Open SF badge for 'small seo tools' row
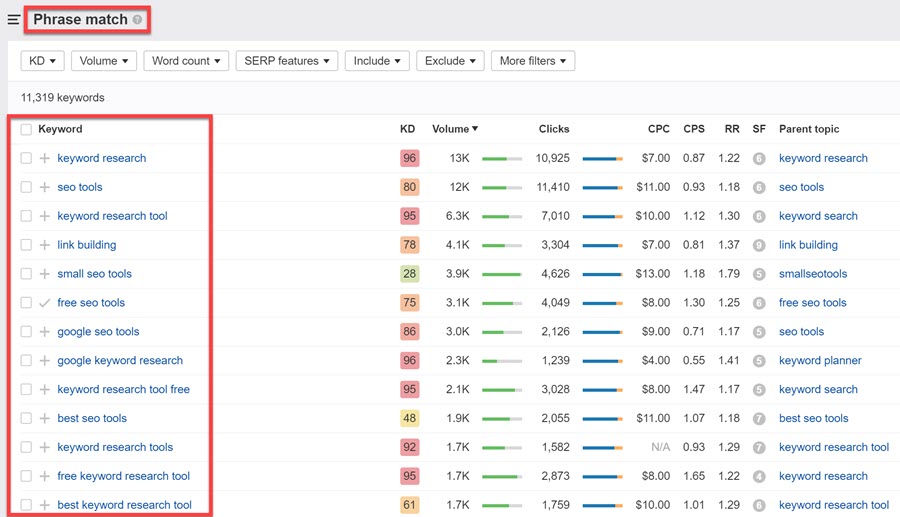This screenshot has height=517, width=900. pos(759,274)
